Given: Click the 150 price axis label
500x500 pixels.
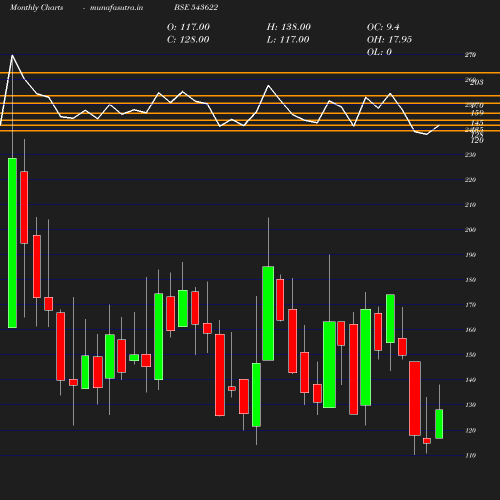Looking at the screenshot, I should point(470,355).
